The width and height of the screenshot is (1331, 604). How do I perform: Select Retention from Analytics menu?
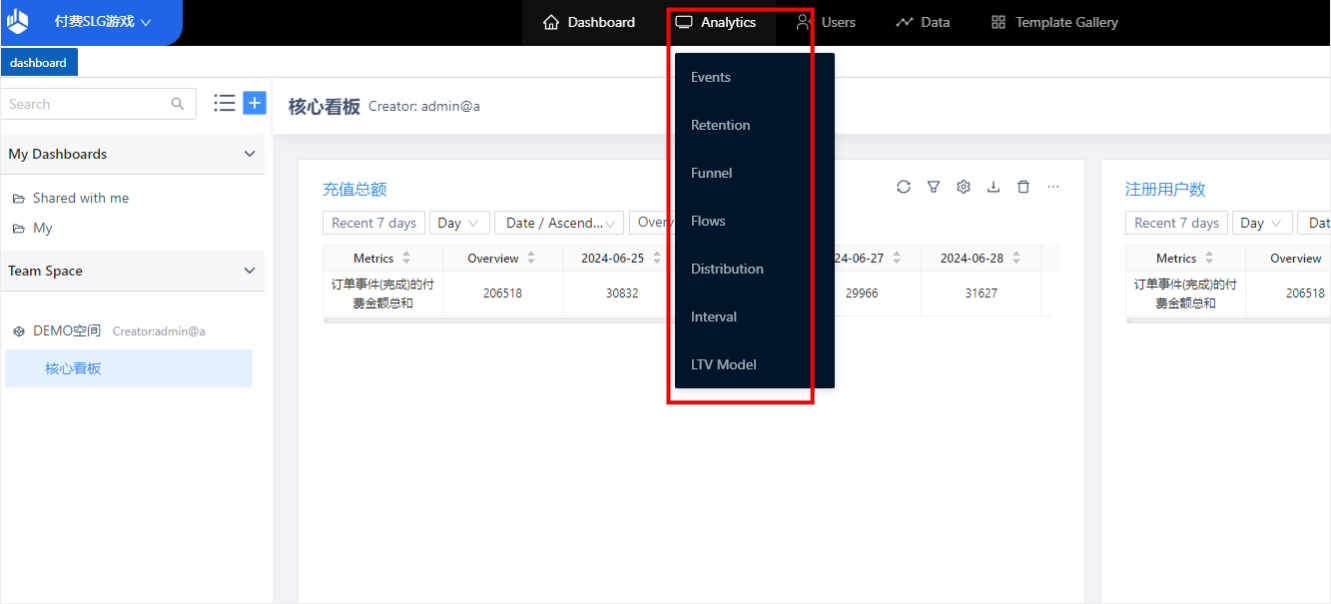click(x=720, y=125)
